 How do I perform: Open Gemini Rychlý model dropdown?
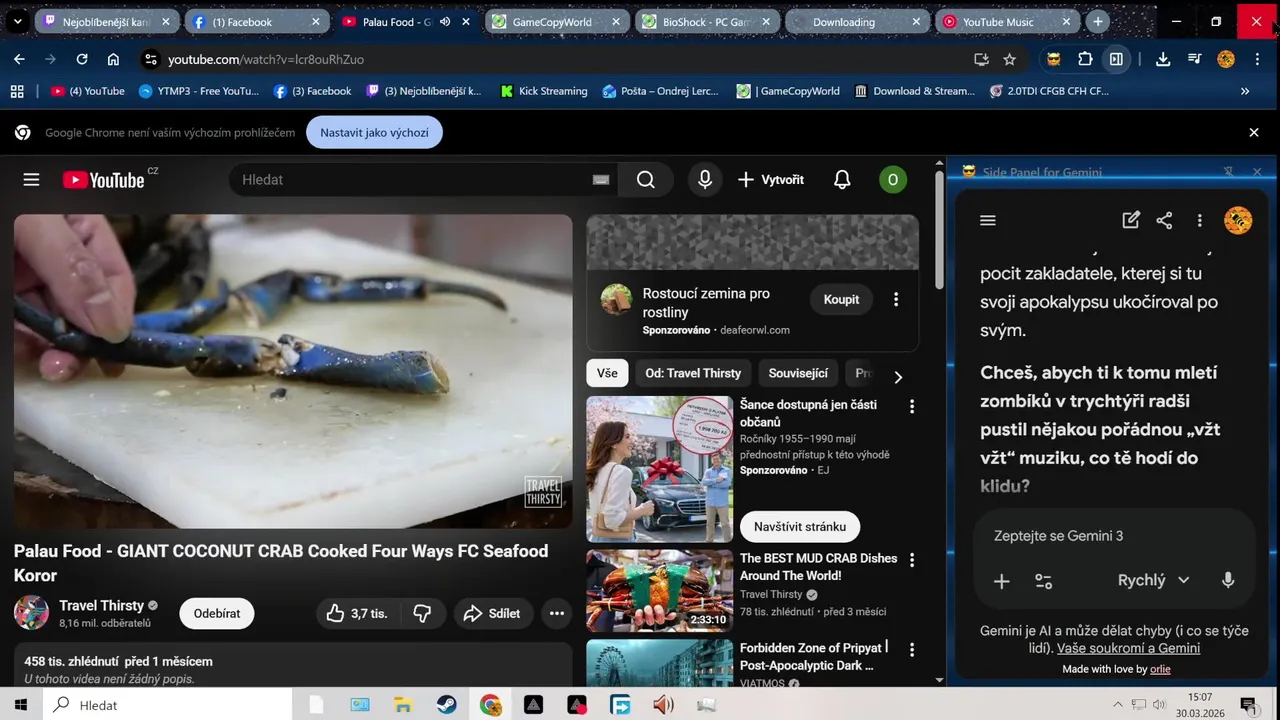tap(1153, 580)
